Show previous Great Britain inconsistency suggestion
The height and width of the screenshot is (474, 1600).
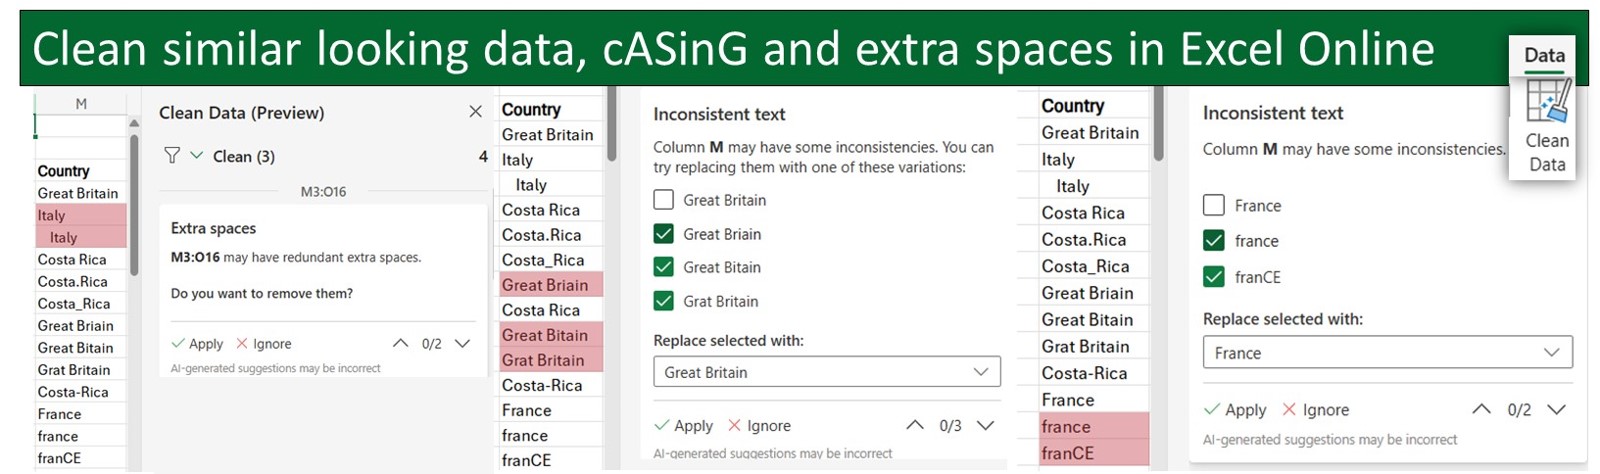click(x=914, y=425)
